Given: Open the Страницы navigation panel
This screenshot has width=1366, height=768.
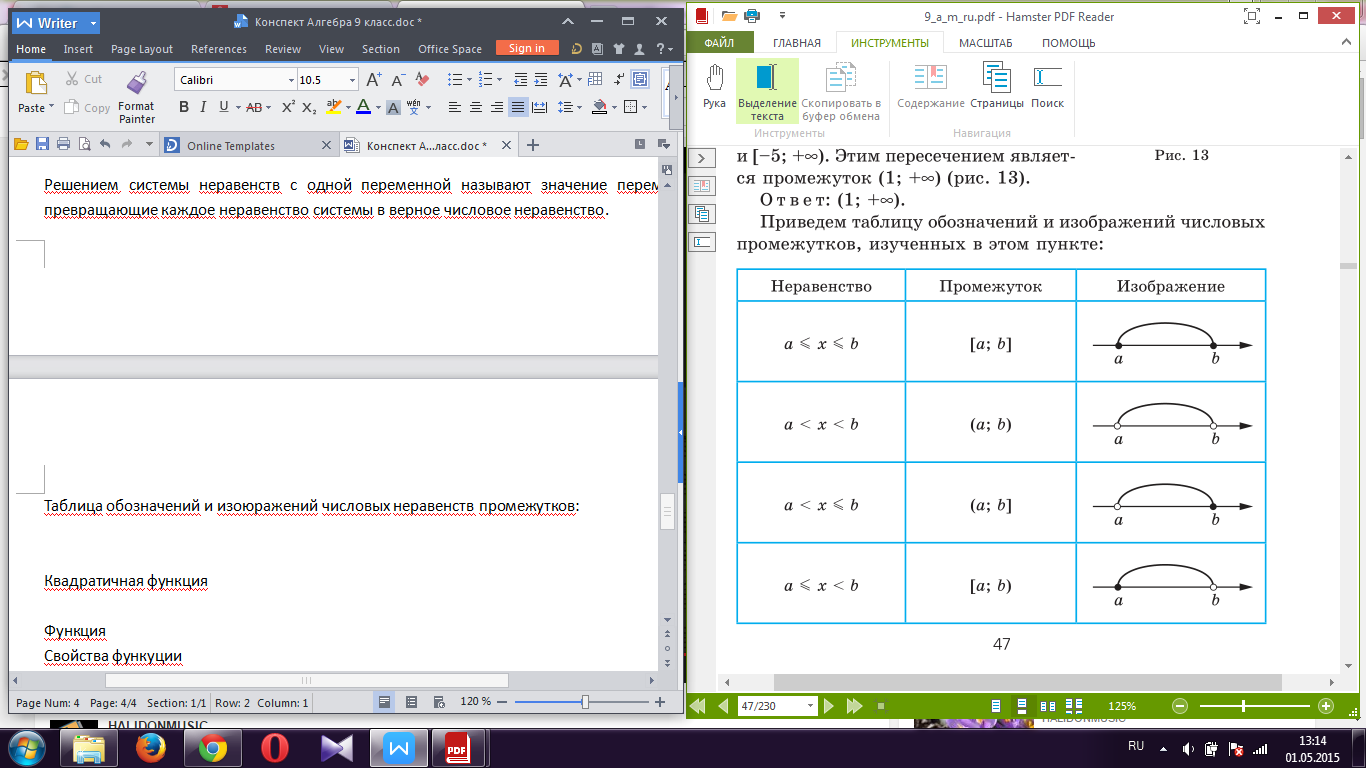Looking at the screenshot, I should [x=996, y=86].
